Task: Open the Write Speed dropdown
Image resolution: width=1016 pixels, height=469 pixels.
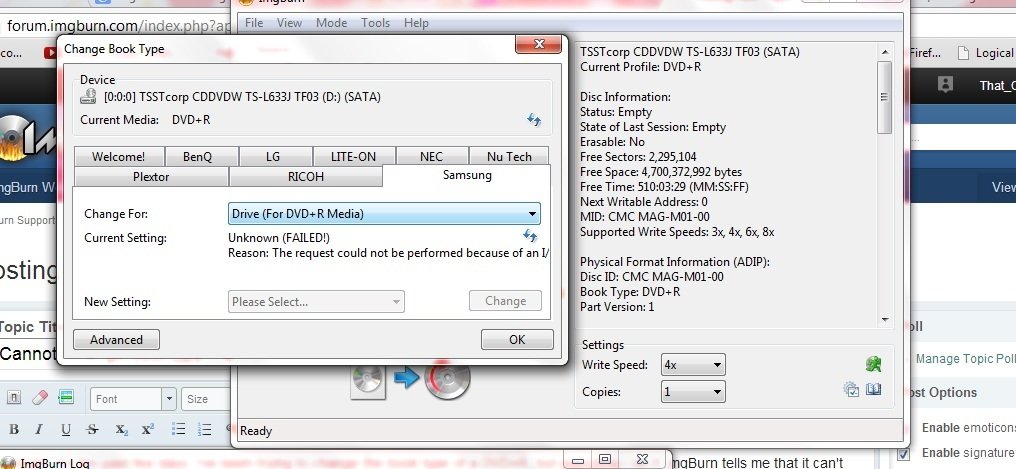Action: tap(693, 365)
